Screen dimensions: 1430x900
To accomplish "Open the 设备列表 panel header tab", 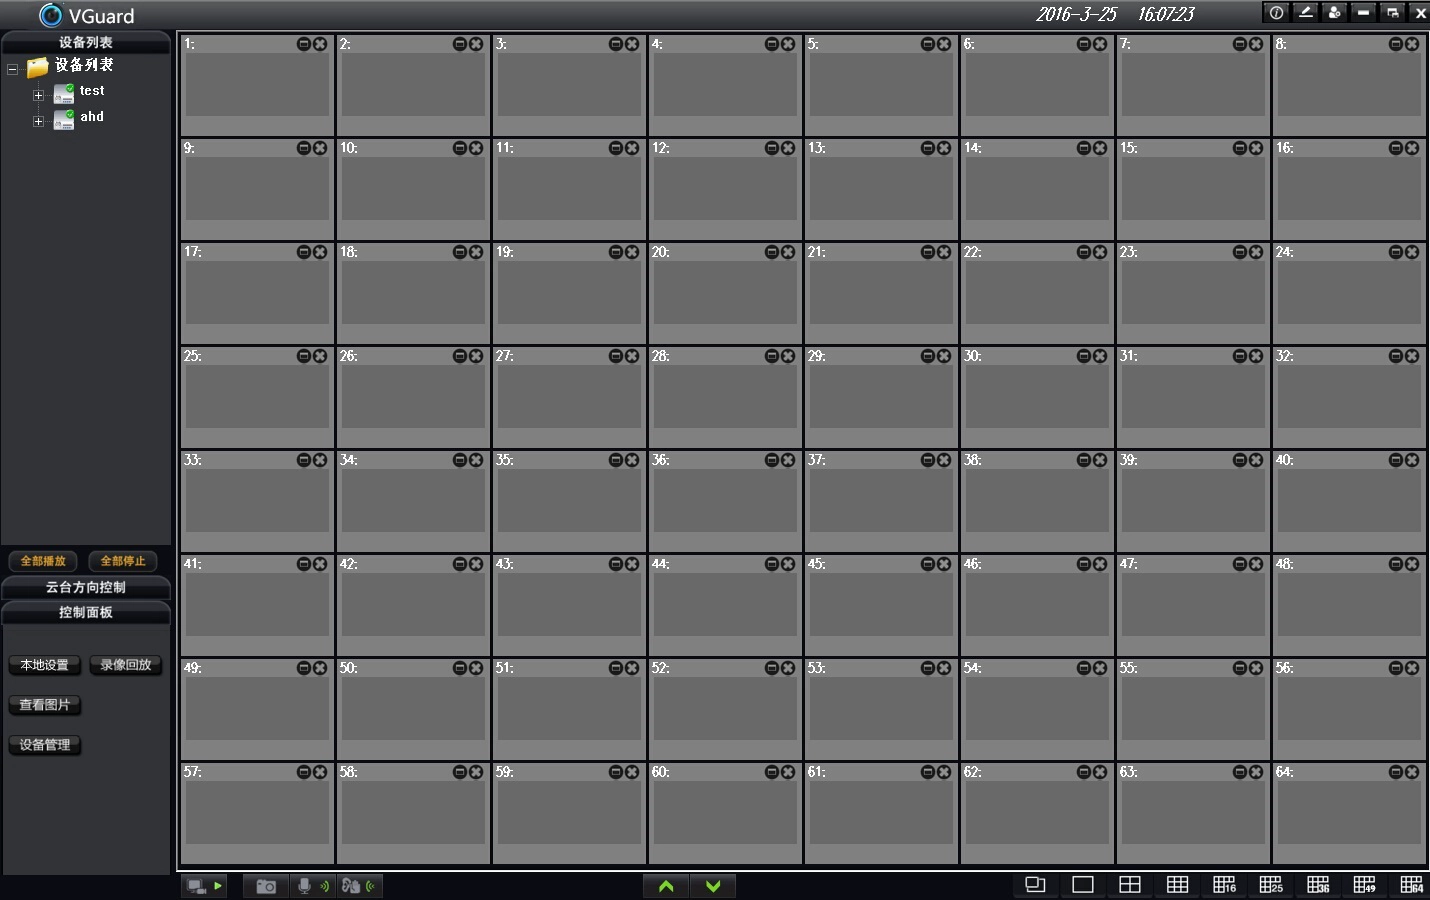I will click(x=86, y=42).
